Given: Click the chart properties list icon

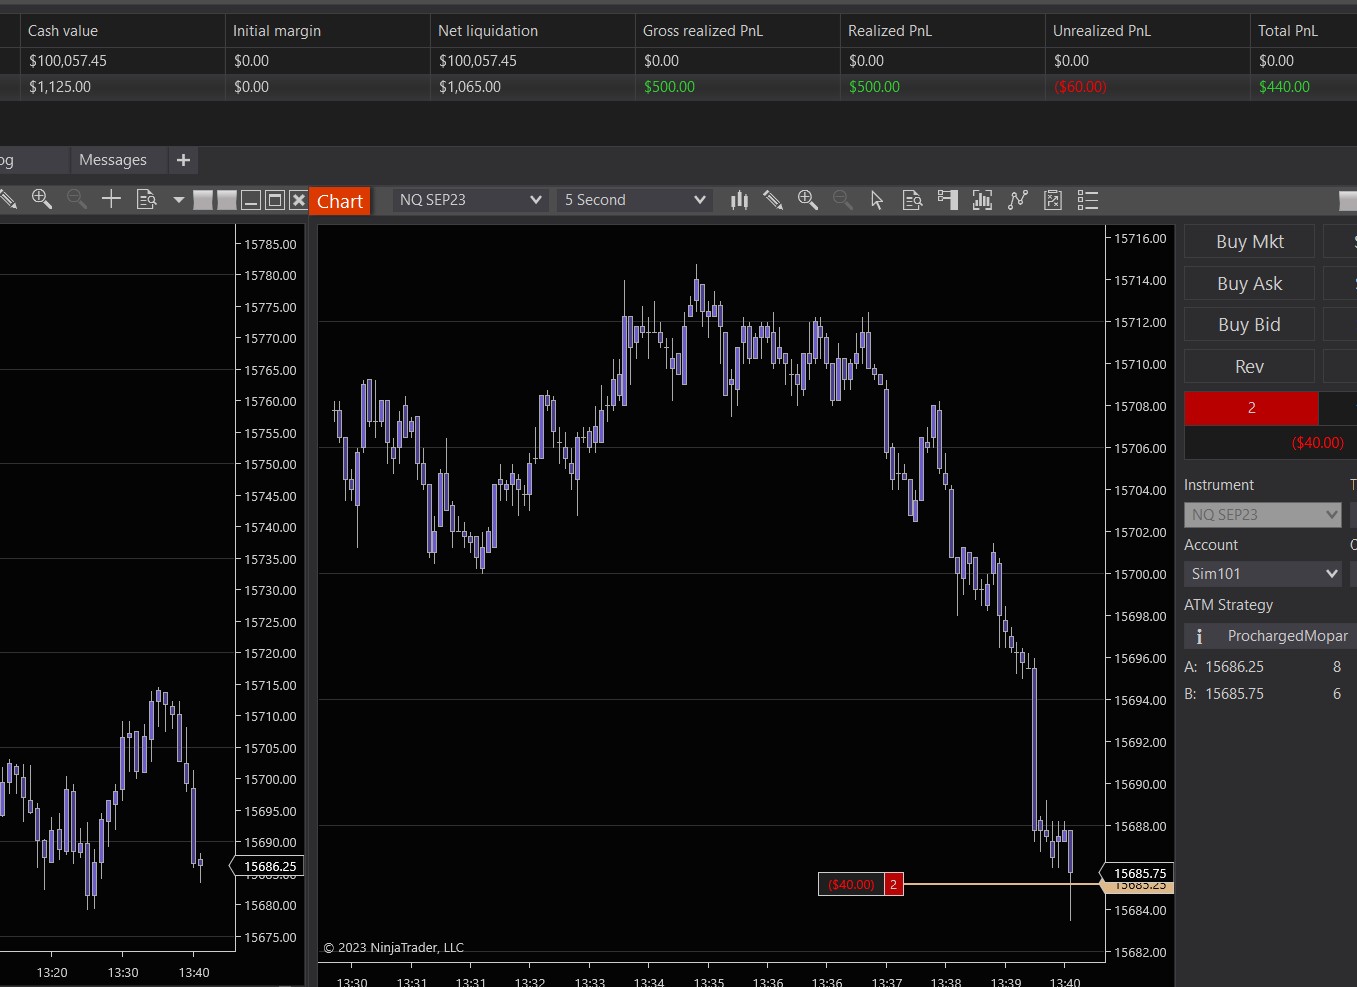Looking at the screenshot, I should pos(1088,200).
